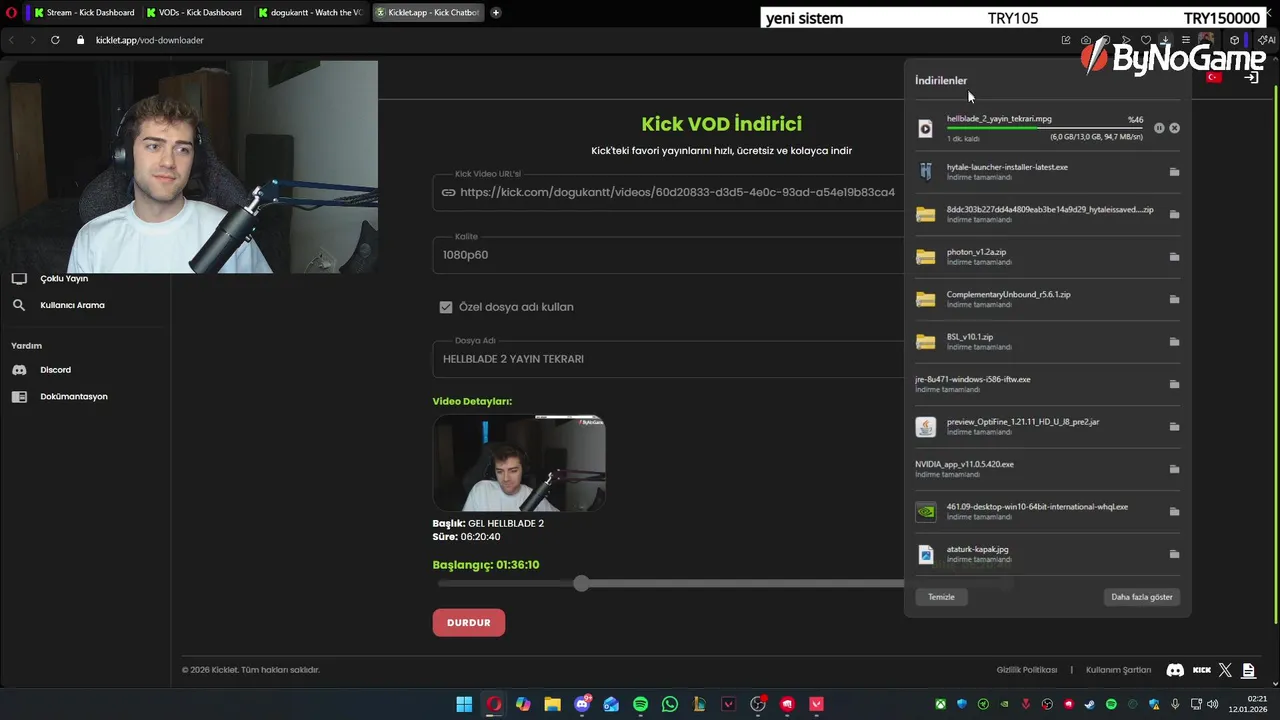Open X social icon in footer
Image resolution: width=1280 pixels, height=720 pixels.
(1226, 670)
